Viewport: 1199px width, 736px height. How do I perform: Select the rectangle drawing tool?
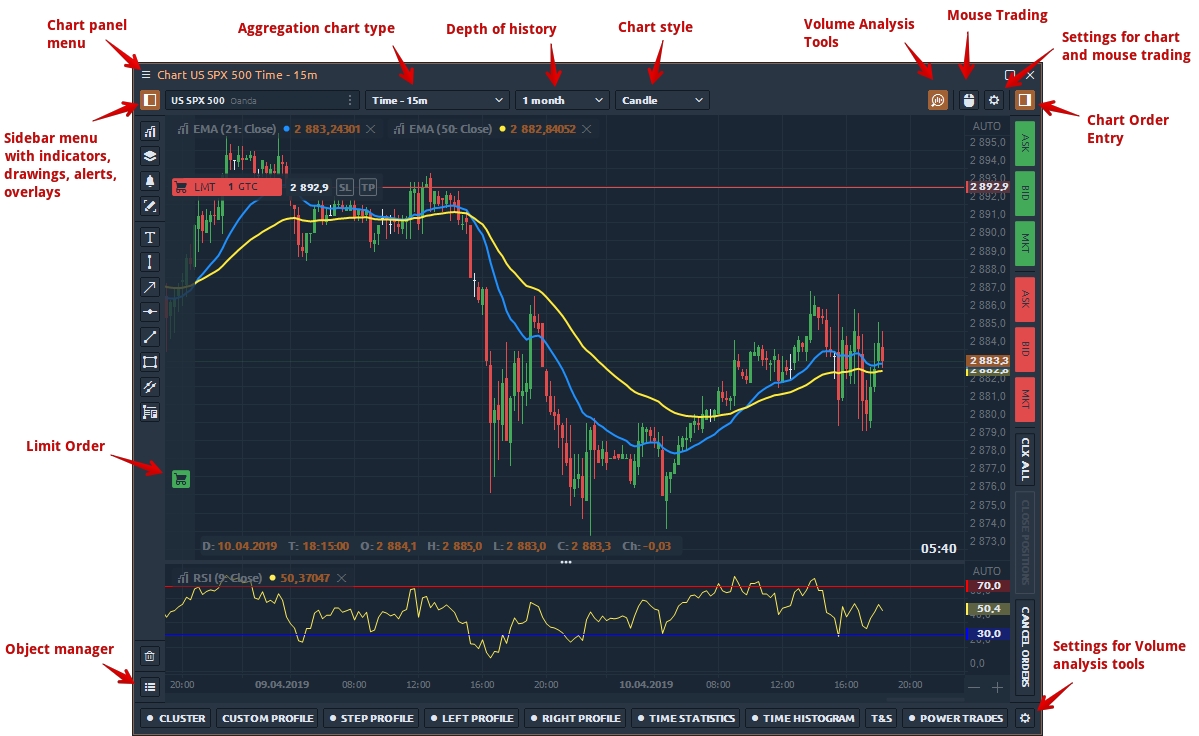pos(150,362)
